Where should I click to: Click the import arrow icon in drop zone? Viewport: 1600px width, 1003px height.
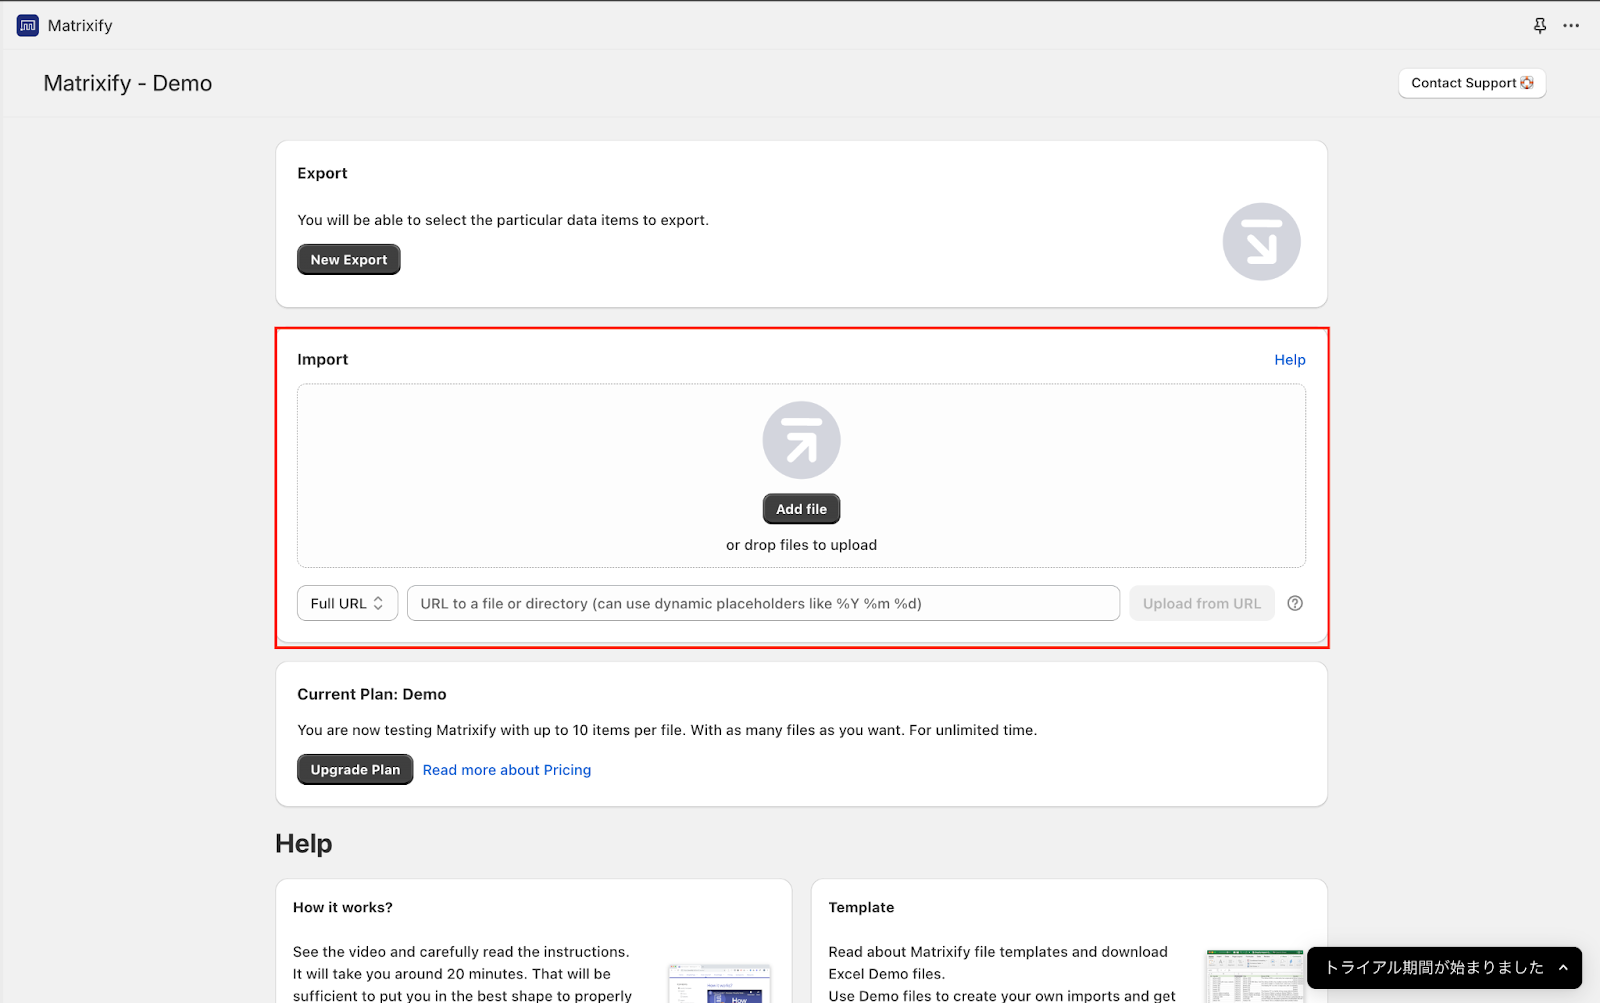coord(801,440)
